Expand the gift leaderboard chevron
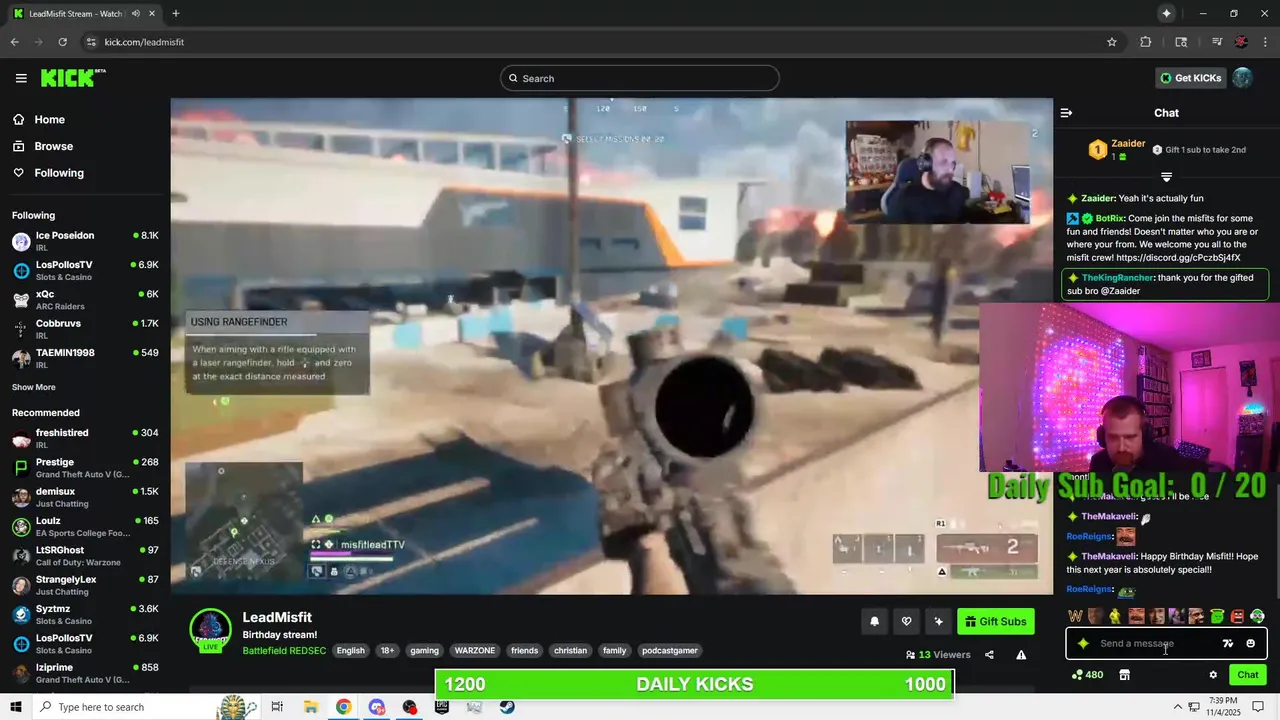The image size is (1280, 720). coord(1166,177)
